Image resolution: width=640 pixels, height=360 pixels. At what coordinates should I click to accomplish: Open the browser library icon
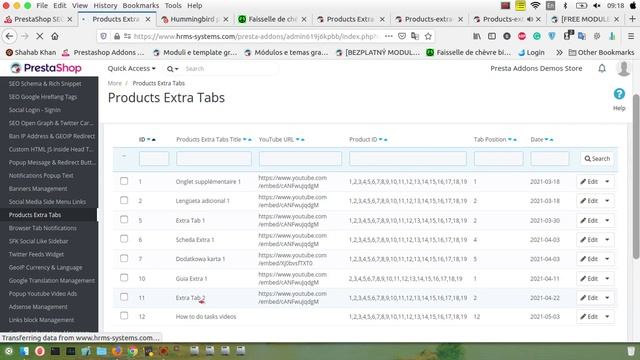477,36
